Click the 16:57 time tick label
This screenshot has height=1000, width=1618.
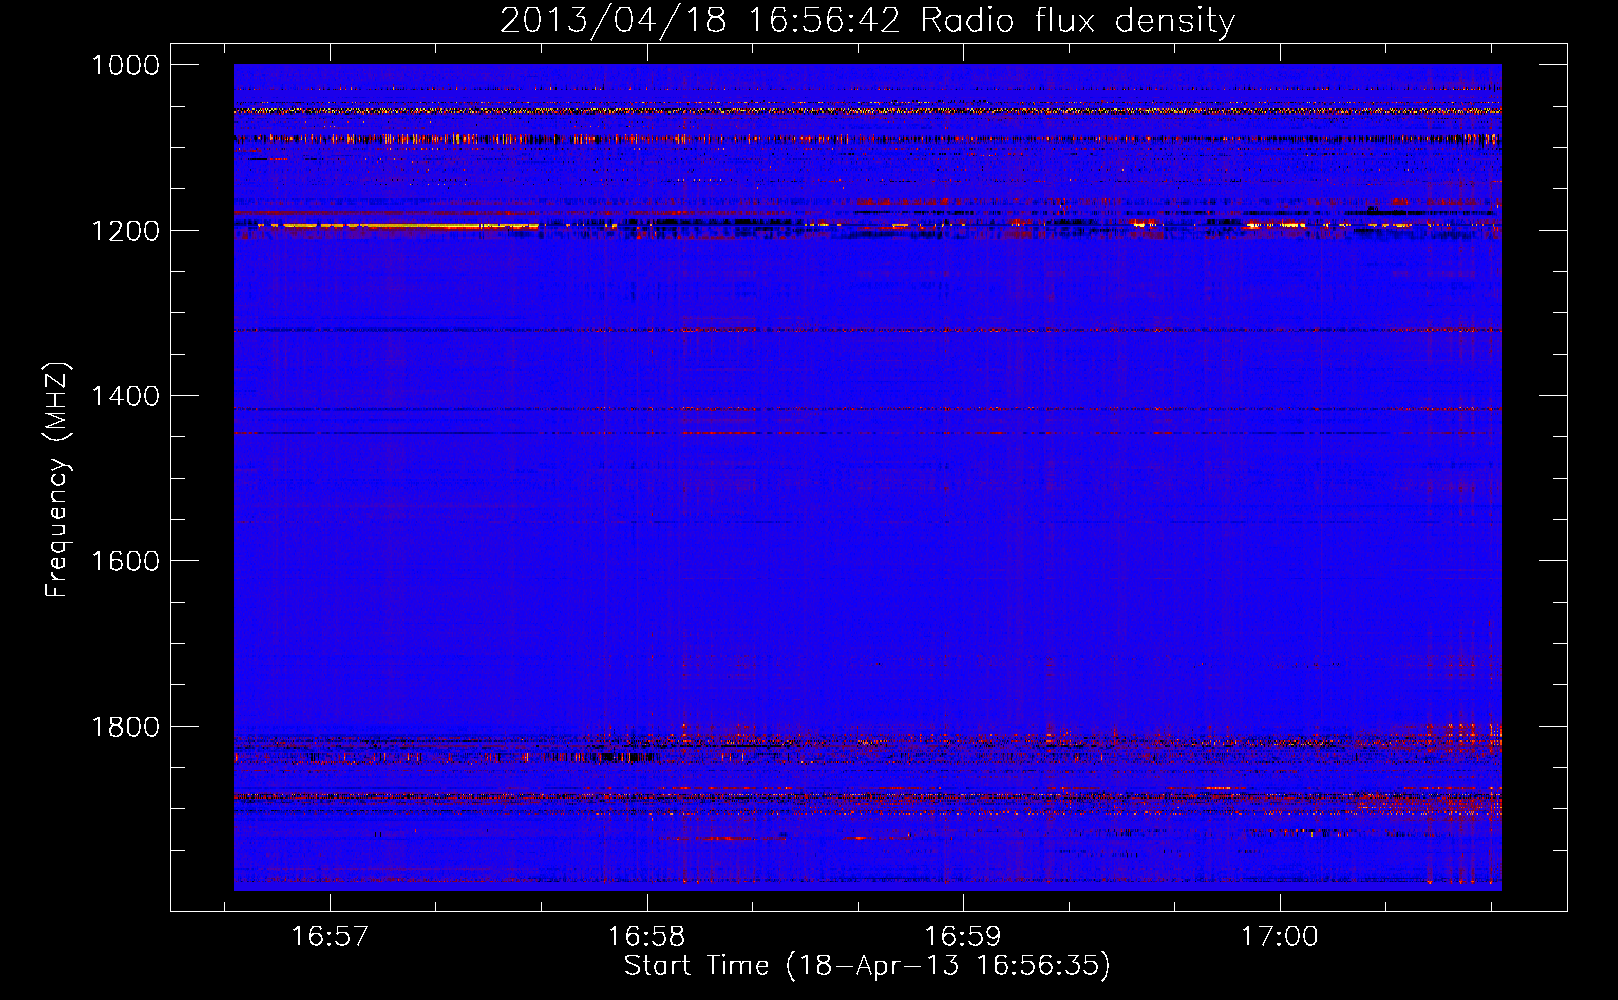[330, 936]
